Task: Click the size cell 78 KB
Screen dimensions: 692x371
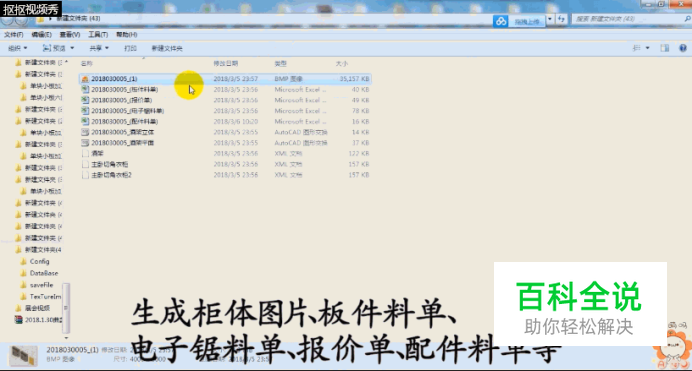Action: point(361,111)
